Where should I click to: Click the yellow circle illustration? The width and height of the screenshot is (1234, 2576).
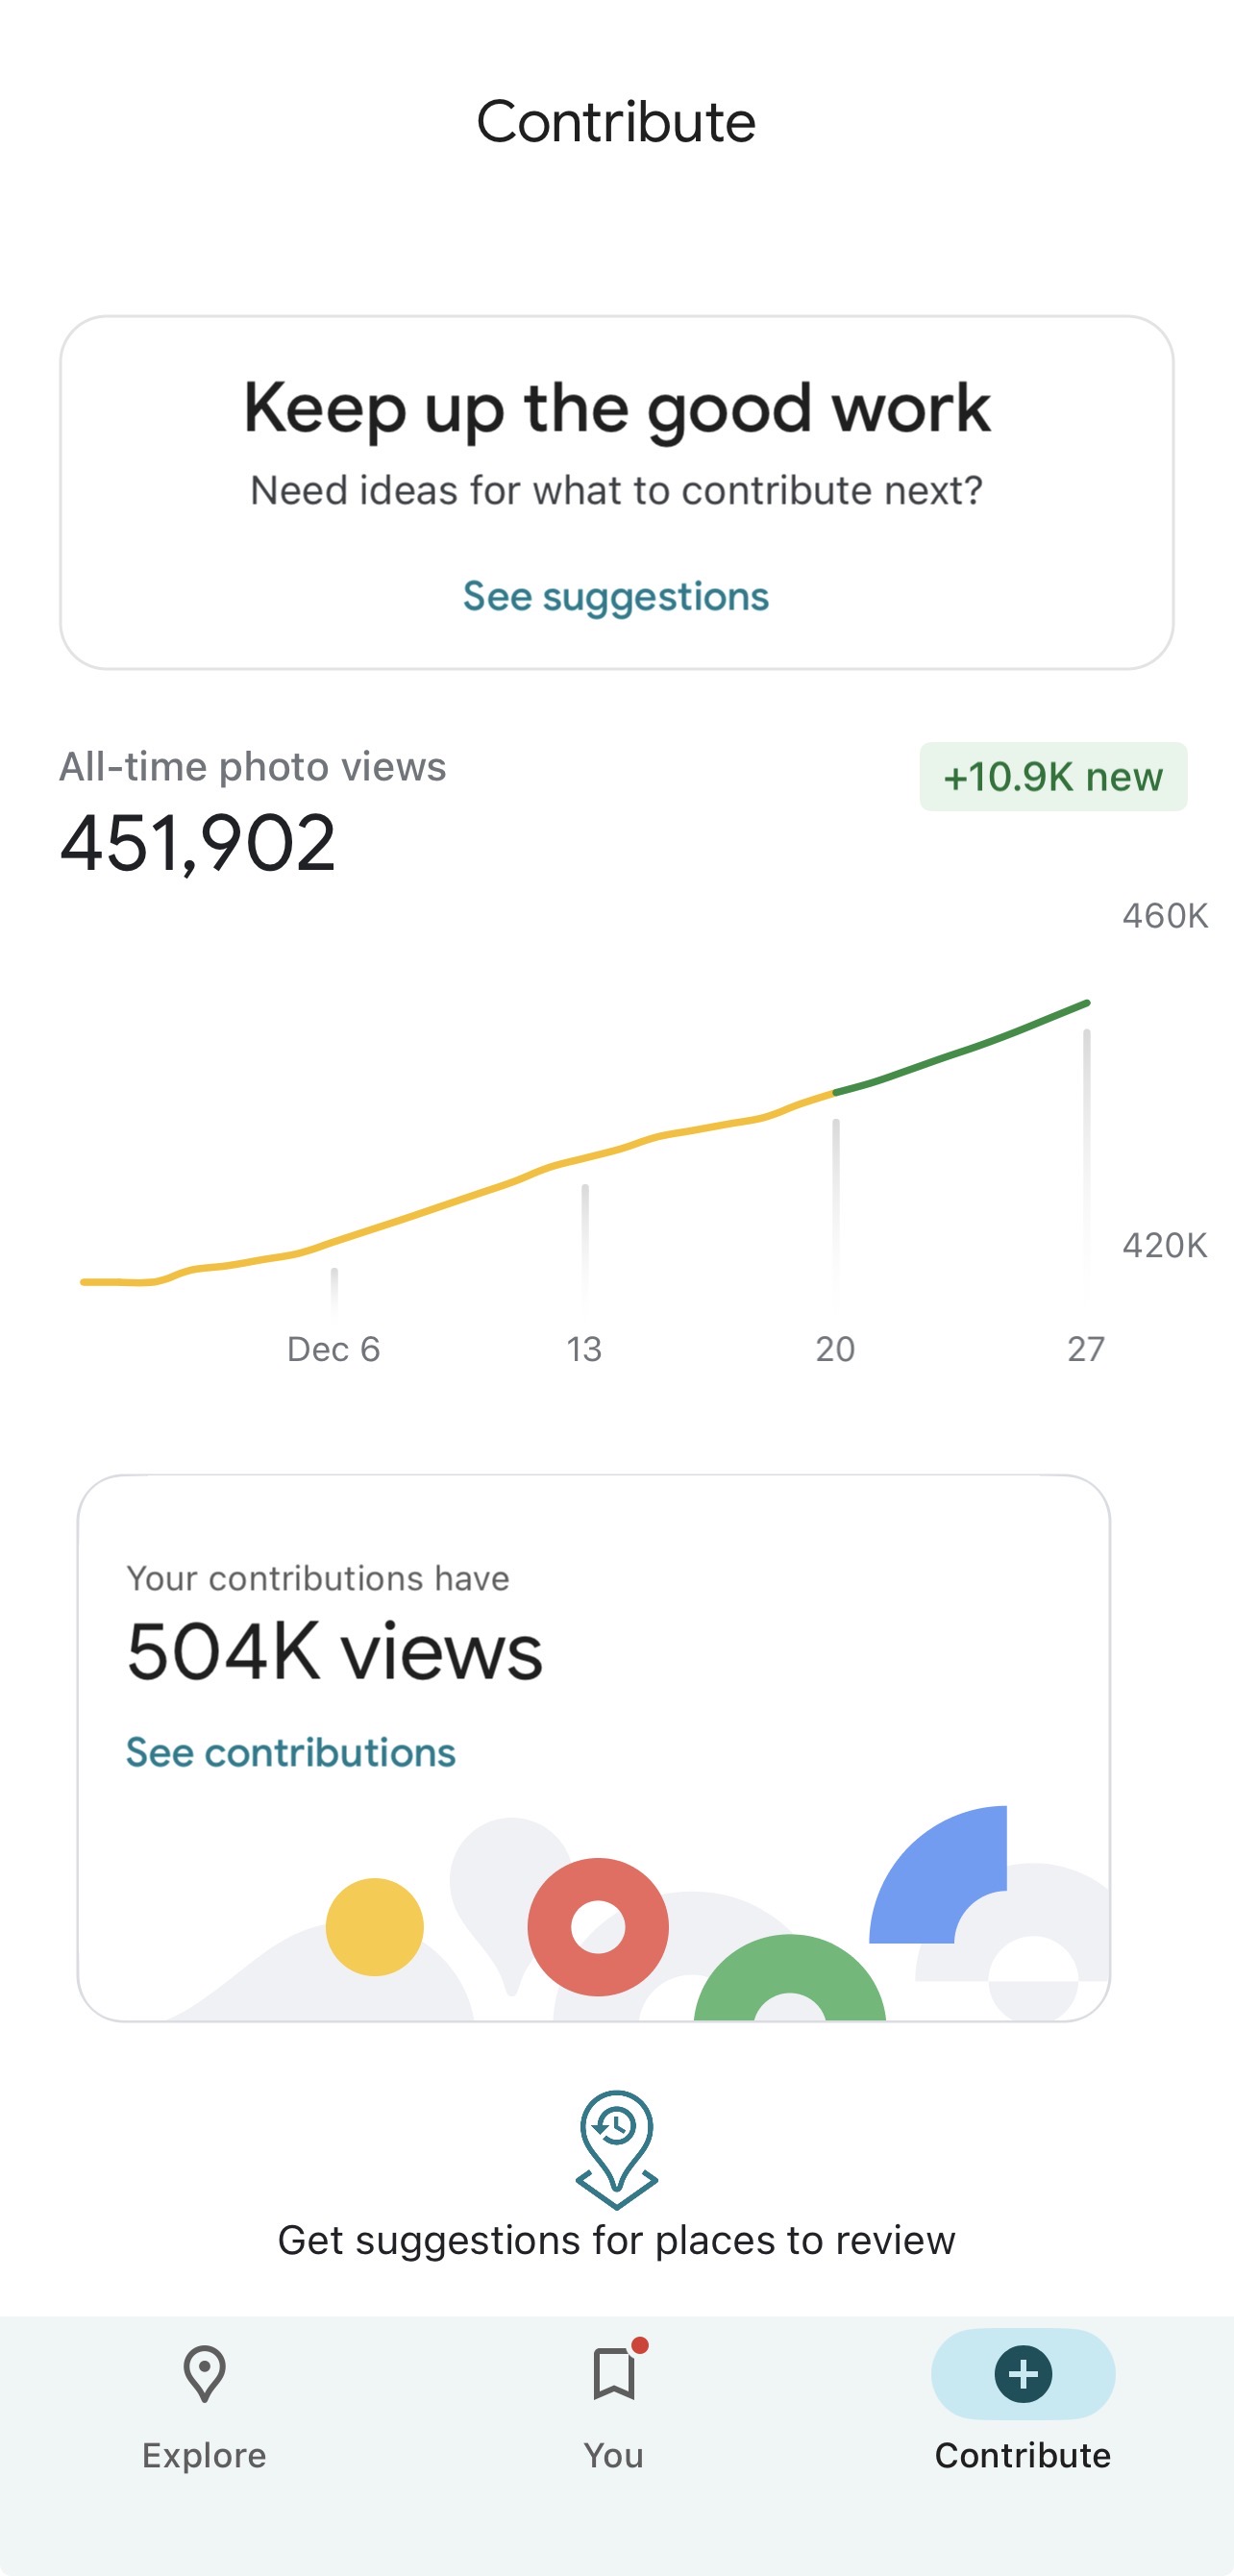[375, 1927]
